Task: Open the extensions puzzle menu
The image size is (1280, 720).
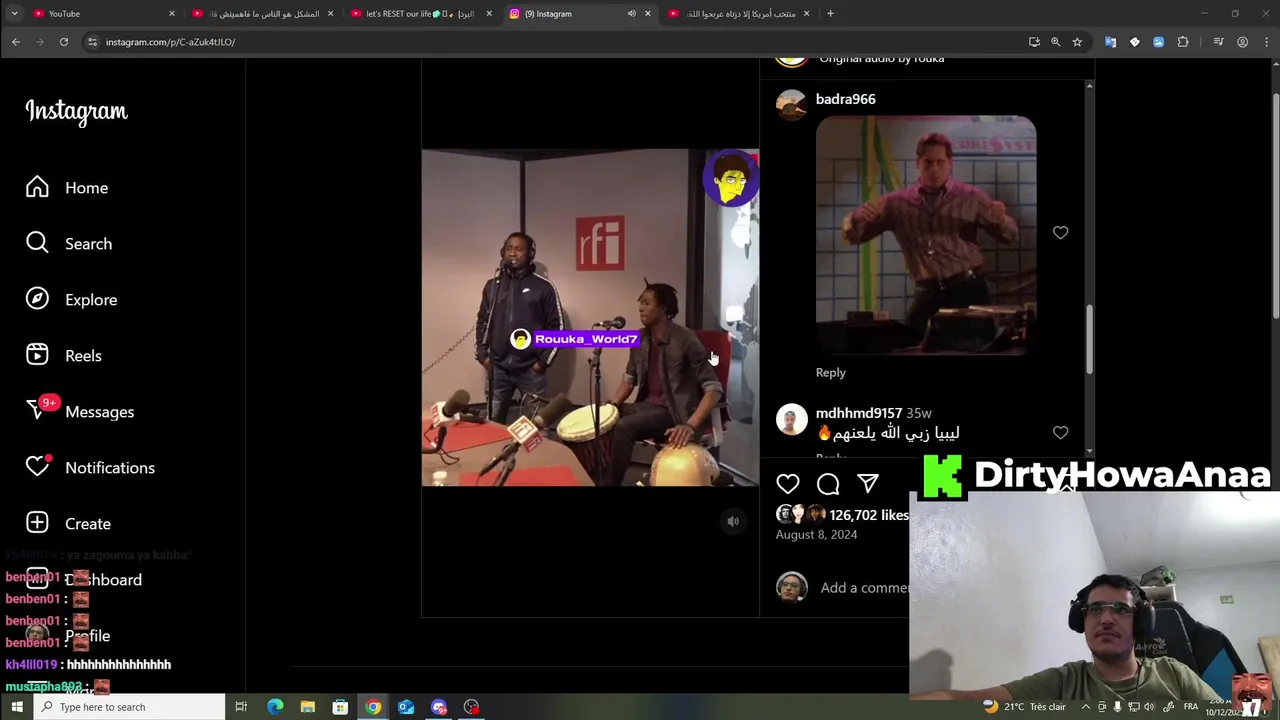Action: (1183, 42)
